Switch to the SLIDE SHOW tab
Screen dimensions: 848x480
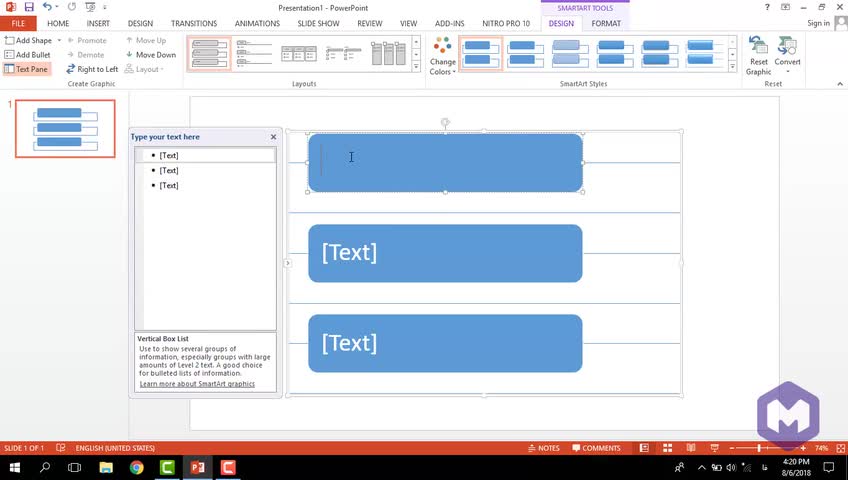[x=319, y=23]
